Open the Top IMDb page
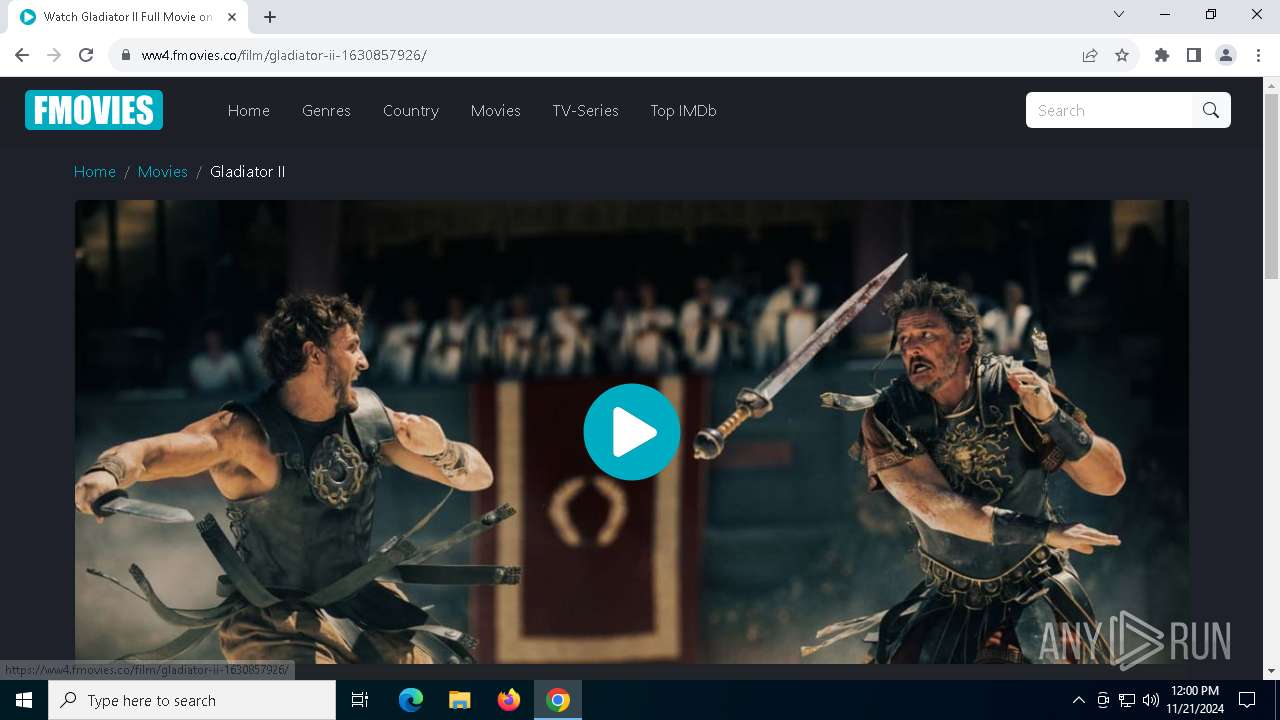 (x=684, y=111)
